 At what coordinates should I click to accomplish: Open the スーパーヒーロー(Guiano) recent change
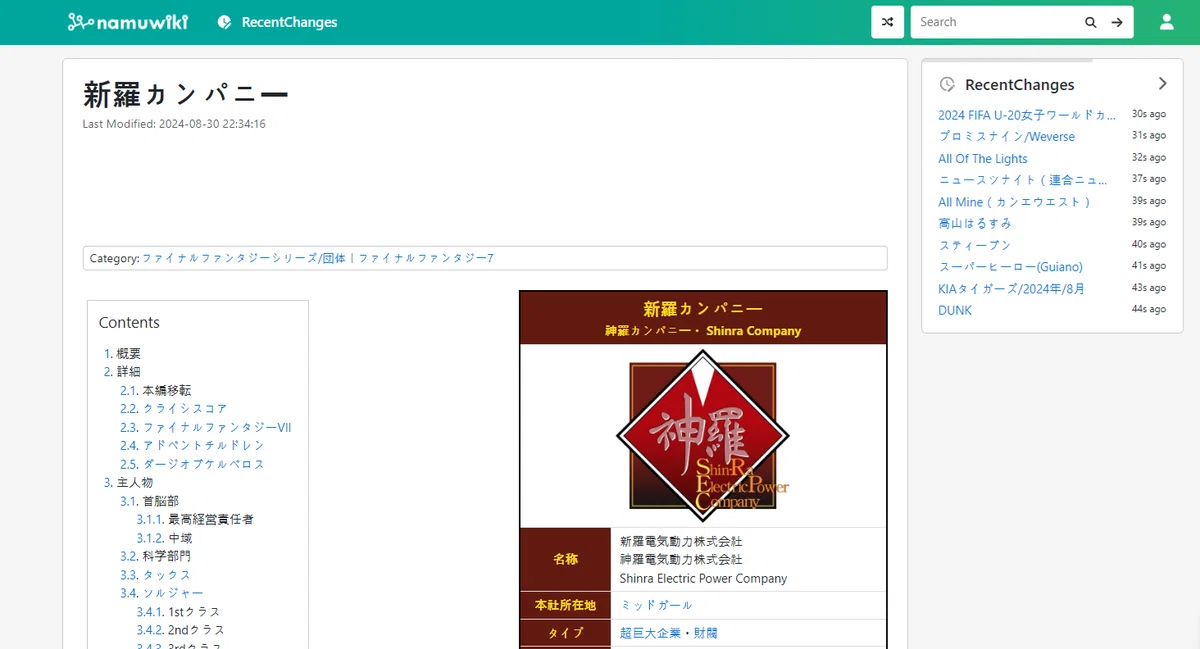[1010, 267]
